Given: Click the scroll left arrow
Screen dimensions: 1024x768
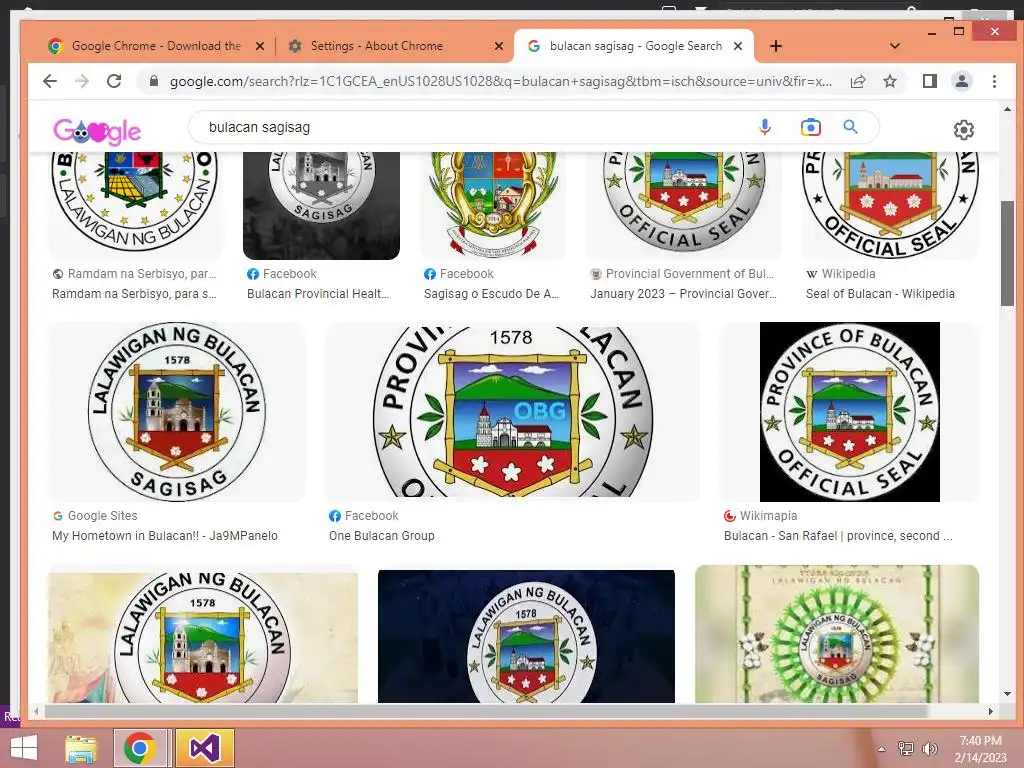Looking at the screenshot, I should [37, 711].
